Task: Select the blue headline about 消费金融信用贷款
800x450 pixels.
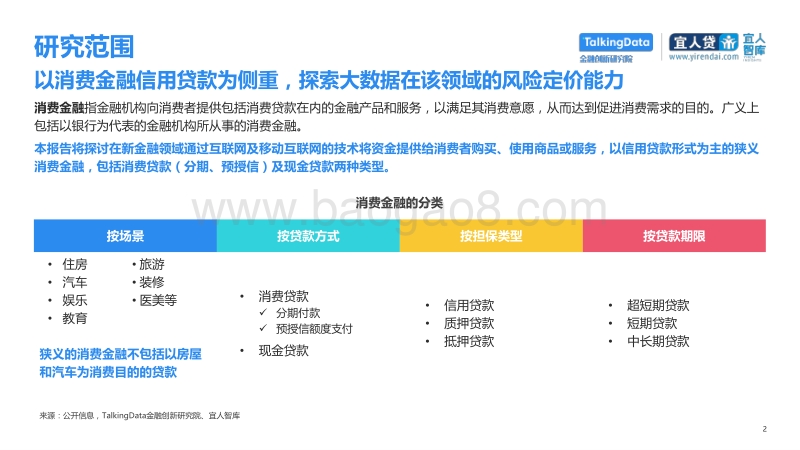Action: pyautogui.click(x=329, y=81)
